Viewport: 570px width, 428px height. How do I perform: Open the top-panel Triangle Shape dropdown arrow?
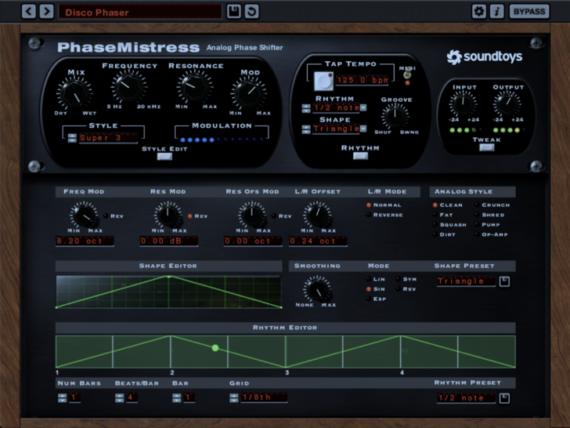(363, 129)
